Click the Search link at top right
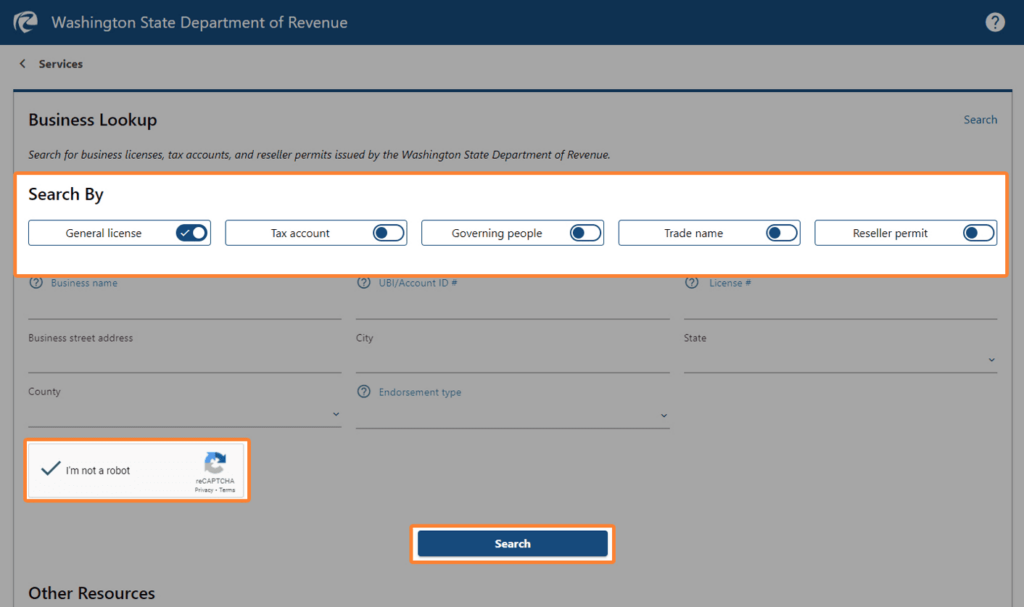The image size is (1024, 607). tap(980, 119)
